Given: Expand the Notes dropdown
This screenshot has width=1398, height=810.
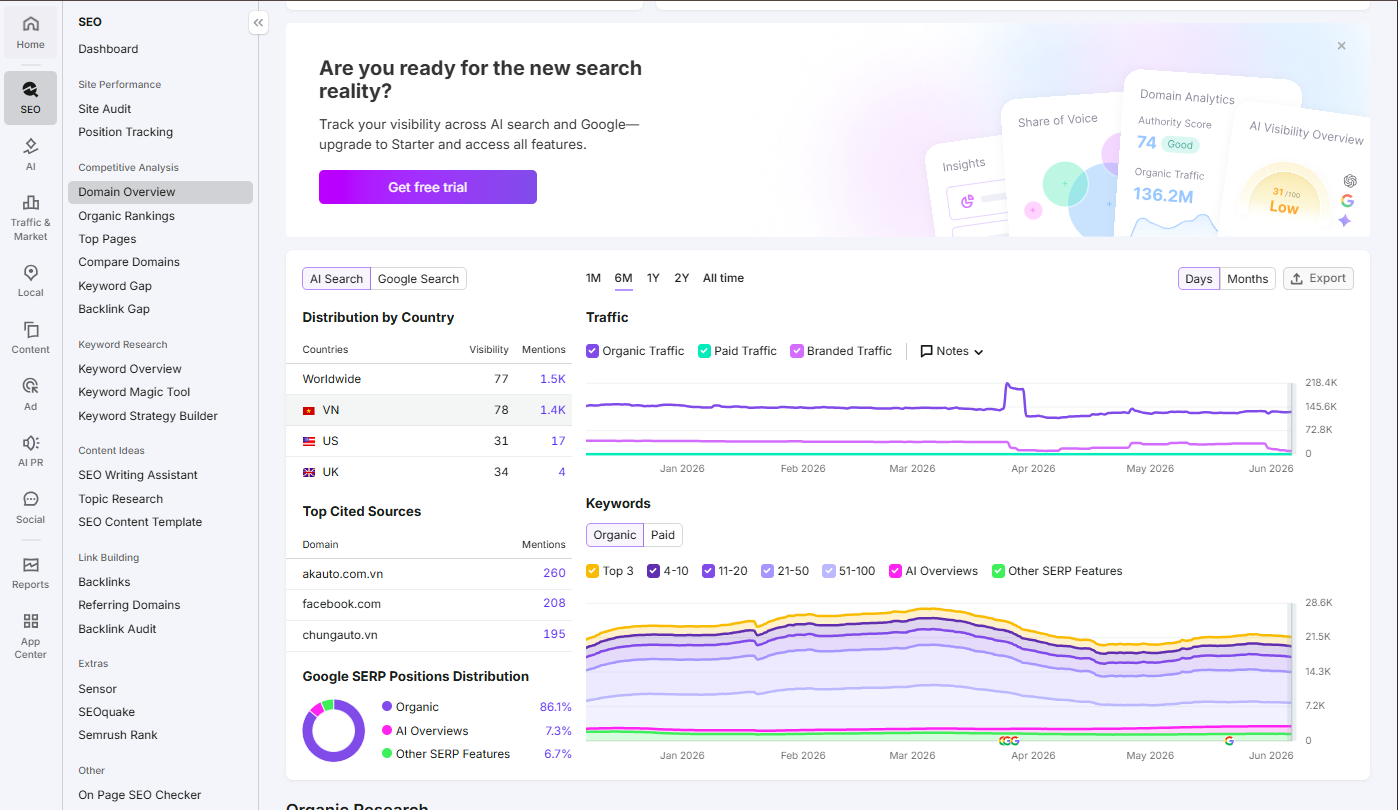Looking at the screenshot, I should click(x=952, y=351).
